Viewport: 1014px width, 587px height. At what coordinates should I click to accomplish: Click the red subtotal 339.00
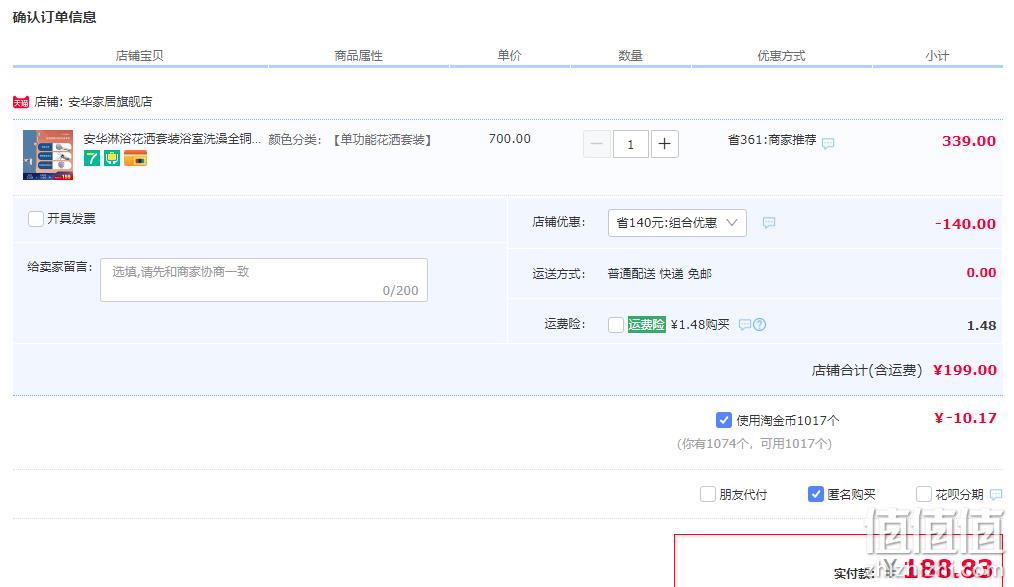pos(969,141)
